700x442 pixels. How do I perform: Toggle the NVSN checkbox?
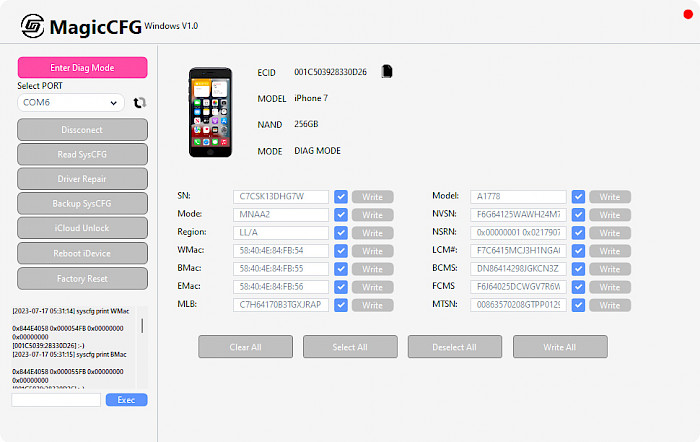578,215
